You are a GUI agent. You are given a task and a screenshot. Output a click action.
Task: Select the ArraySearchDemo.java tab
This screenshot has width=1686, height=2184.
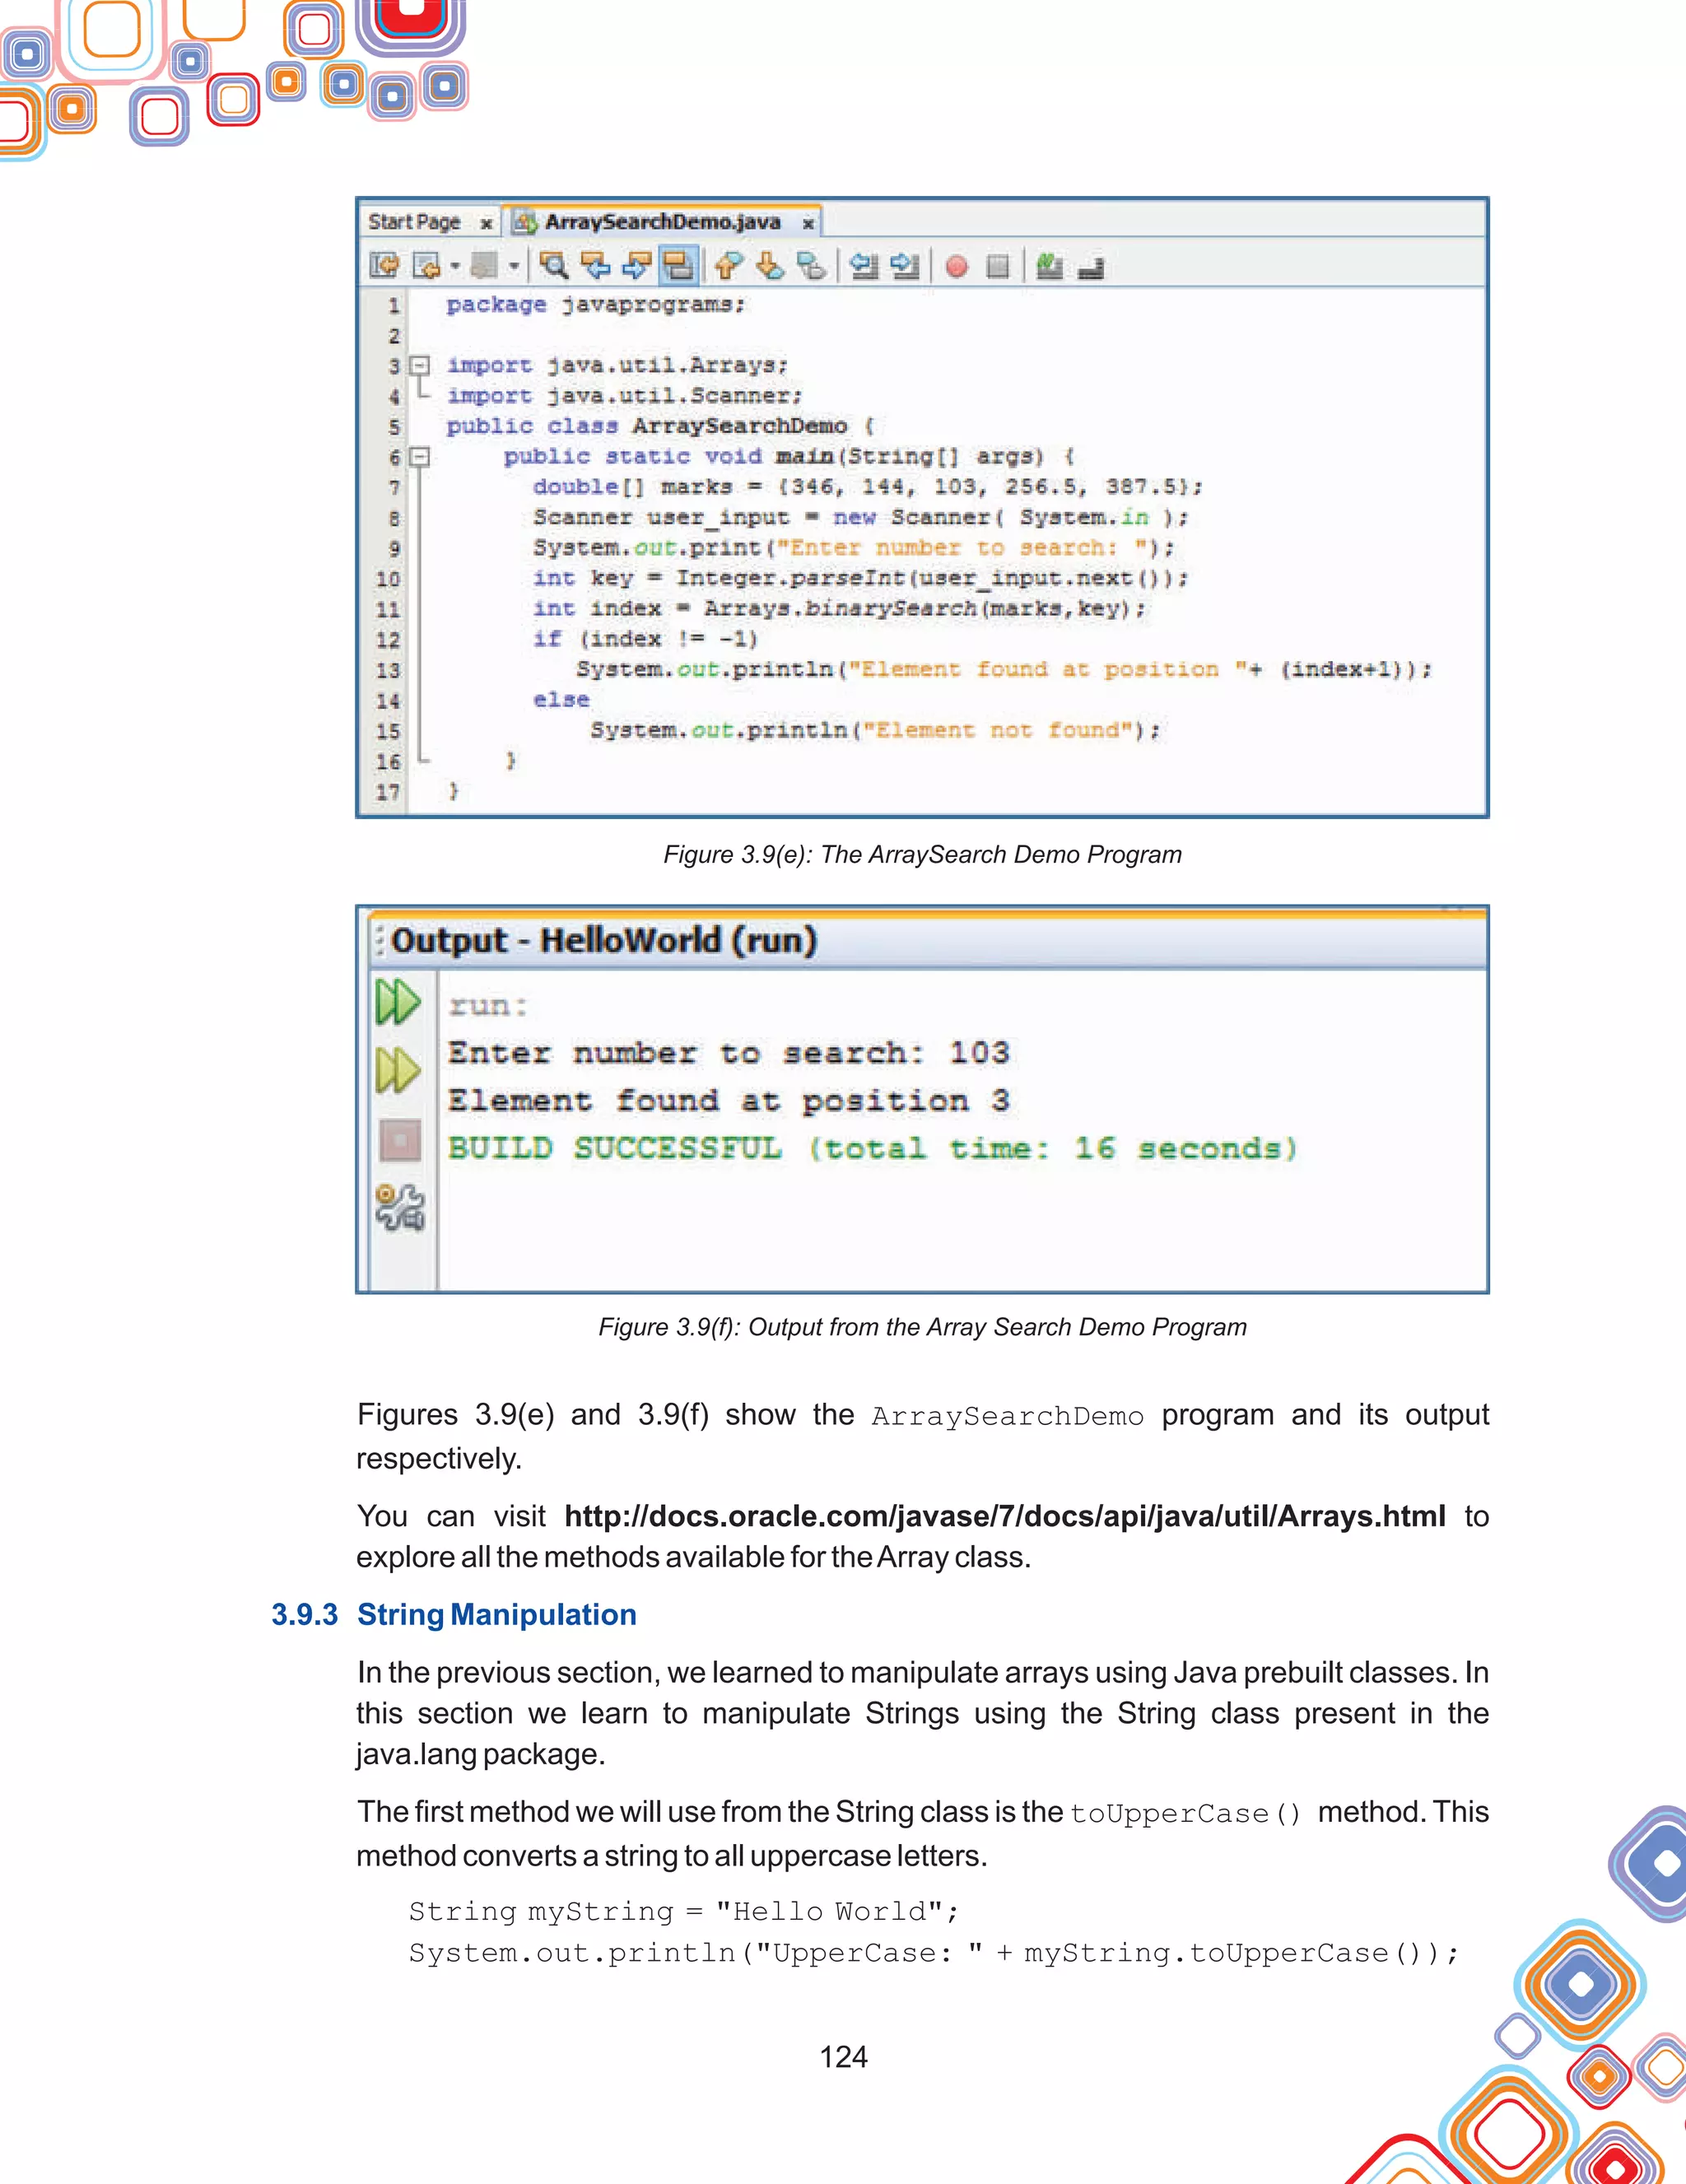662,222
